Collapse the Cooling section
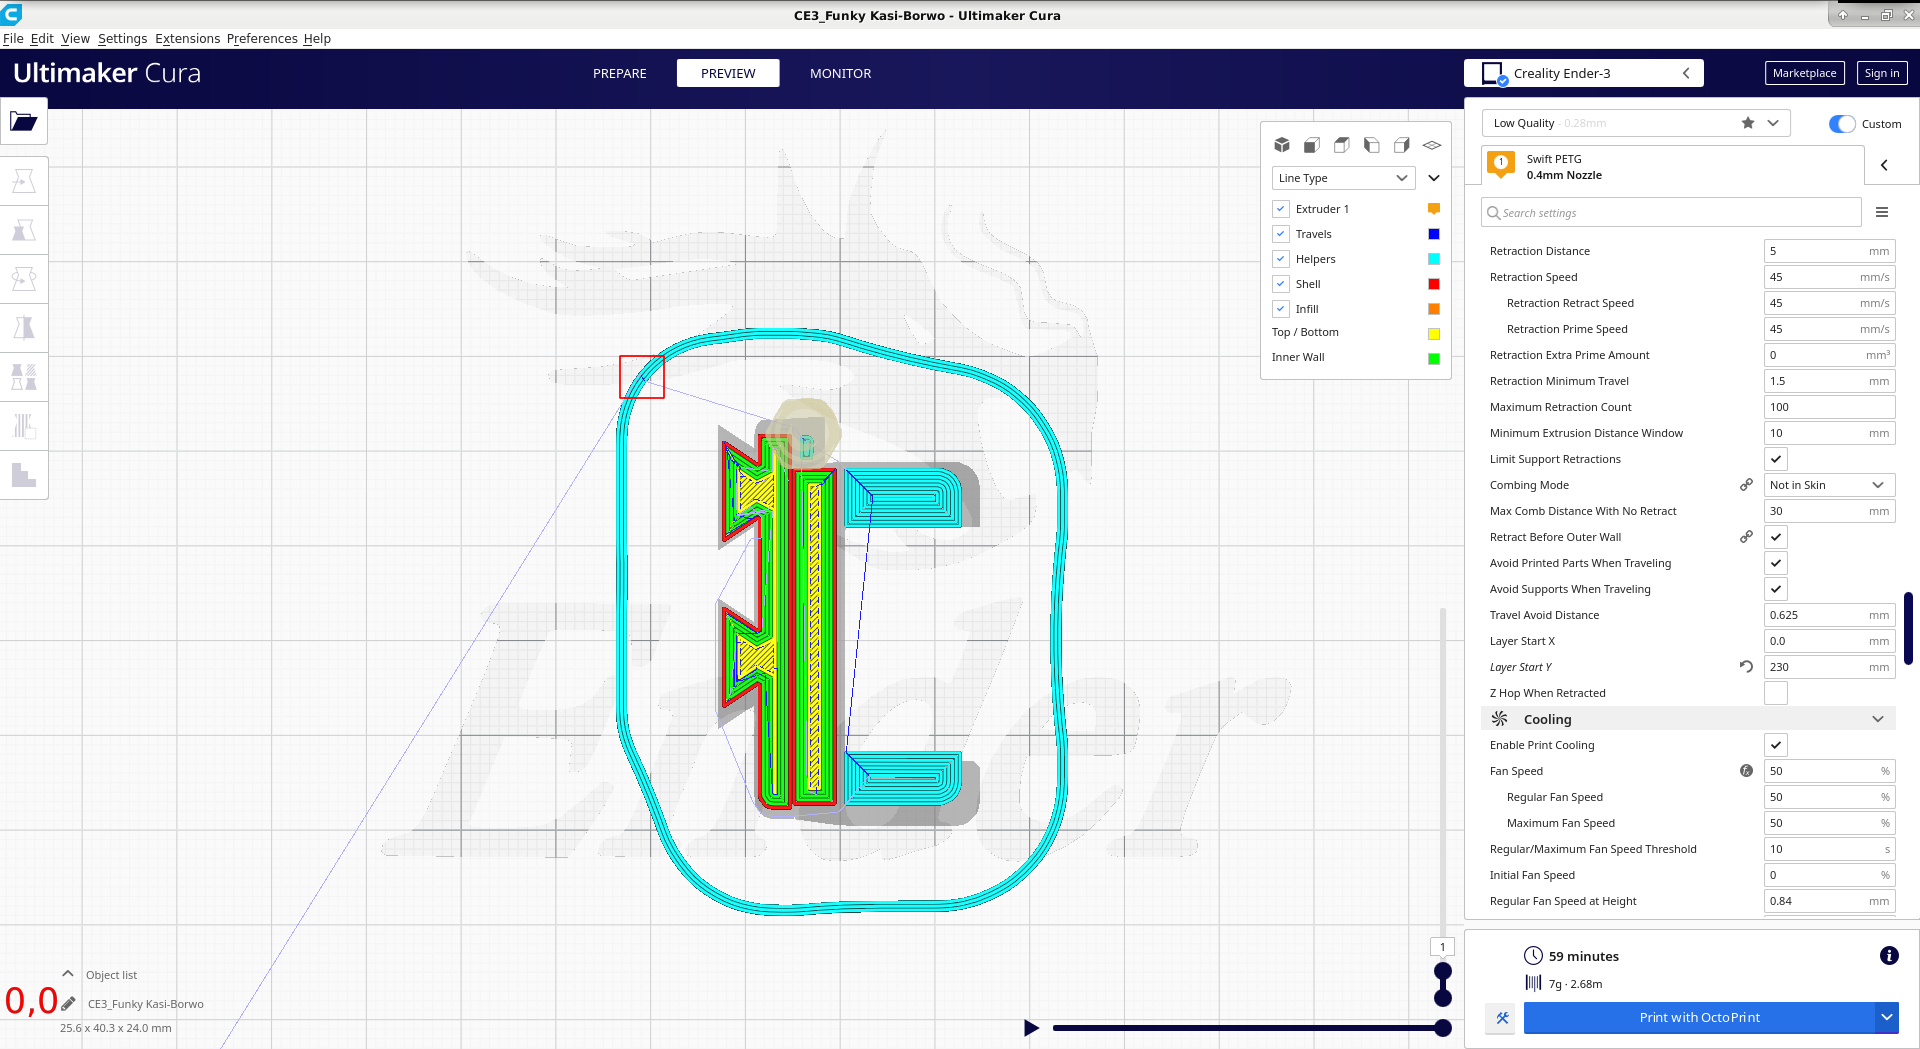The image size is (1920, 1049). [1878, 719]
